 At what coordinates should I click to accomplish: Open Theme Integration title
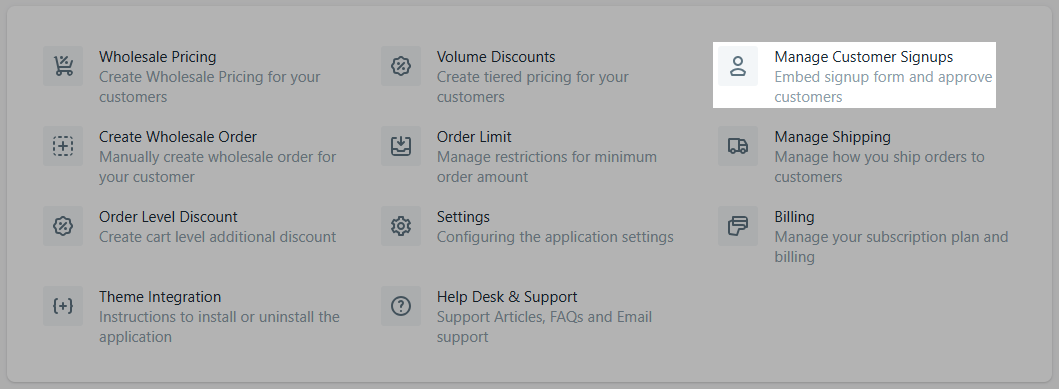pyautogui.click(x=160, y=297)
